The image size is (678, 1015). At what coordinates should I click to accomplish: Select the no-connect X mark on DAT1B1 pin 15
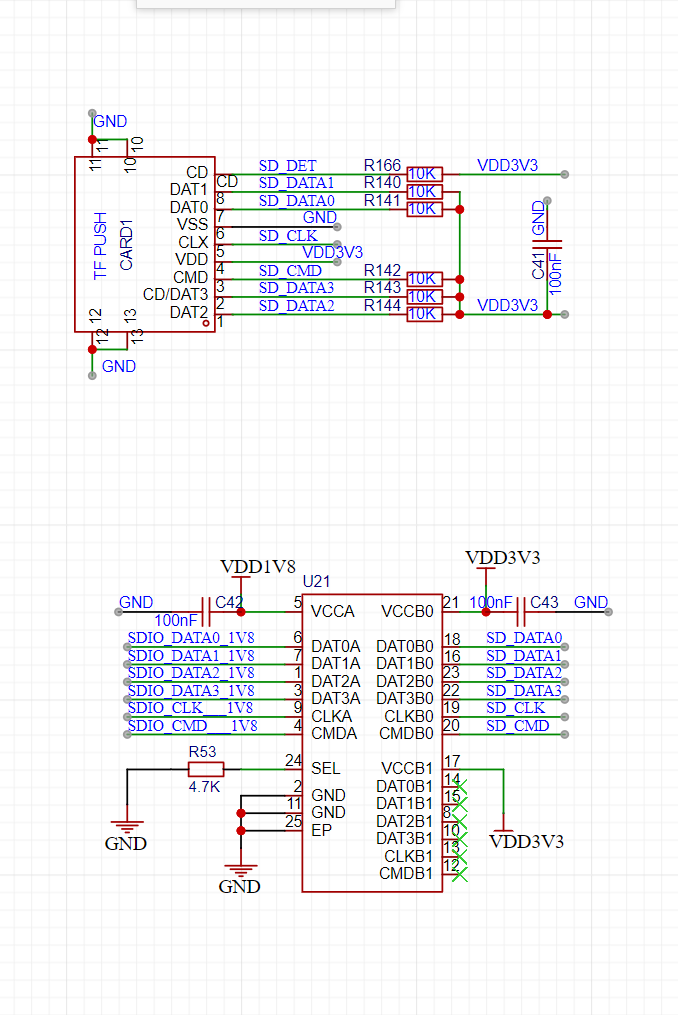(459, 805)
